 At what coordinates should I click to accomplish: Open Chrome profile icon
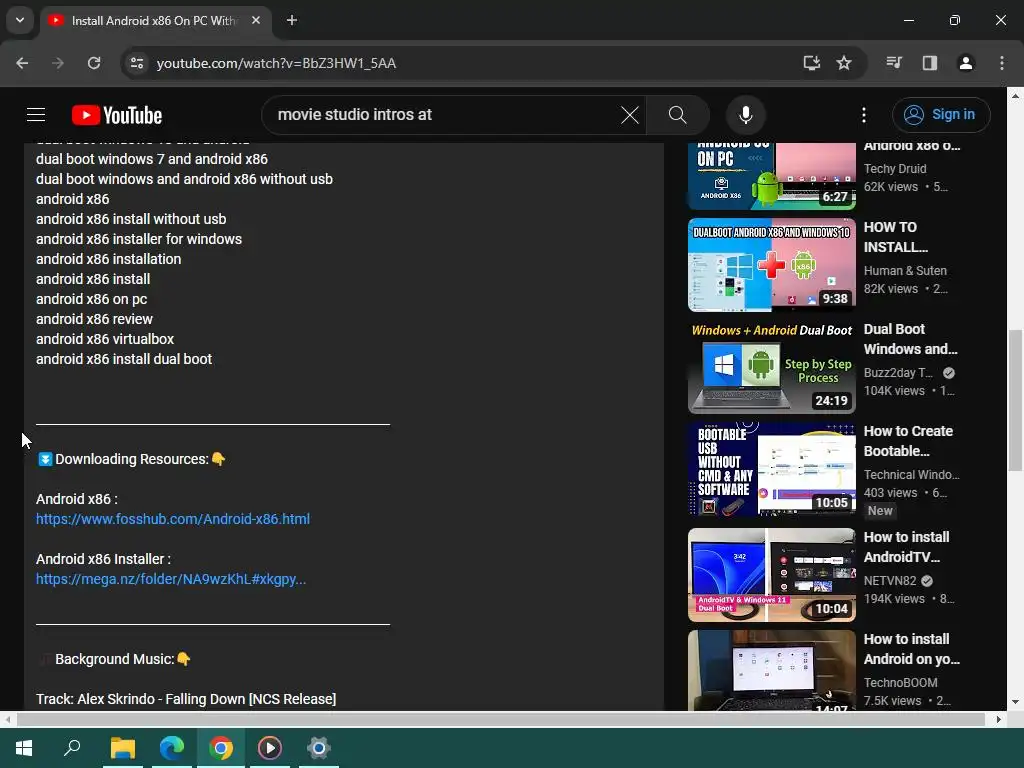coord(966,63)
